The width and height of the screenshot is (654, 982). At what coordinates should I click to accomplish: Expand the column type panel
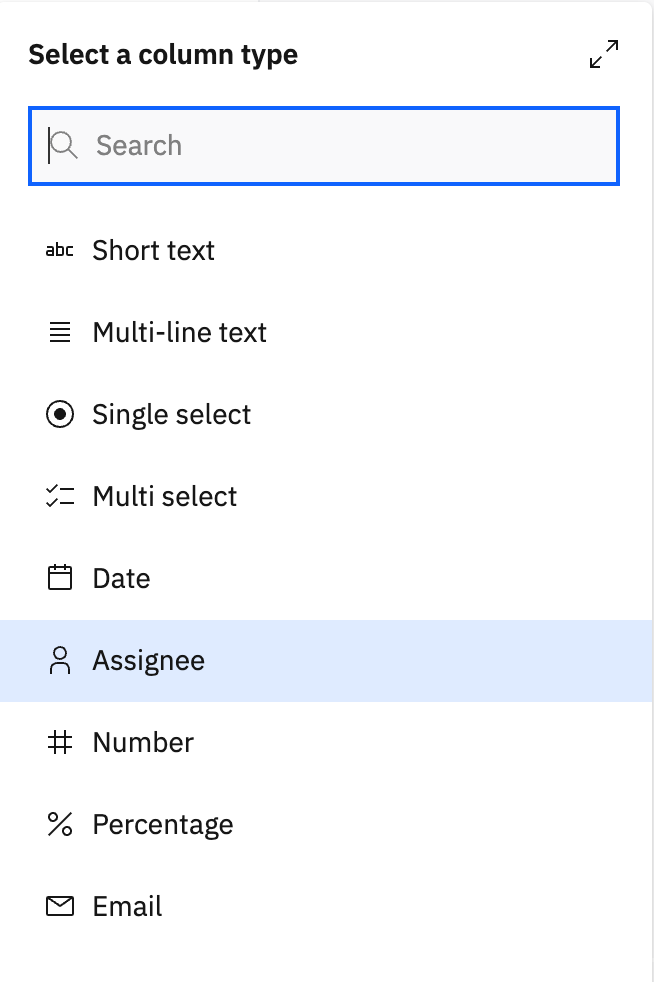[603, 55]
